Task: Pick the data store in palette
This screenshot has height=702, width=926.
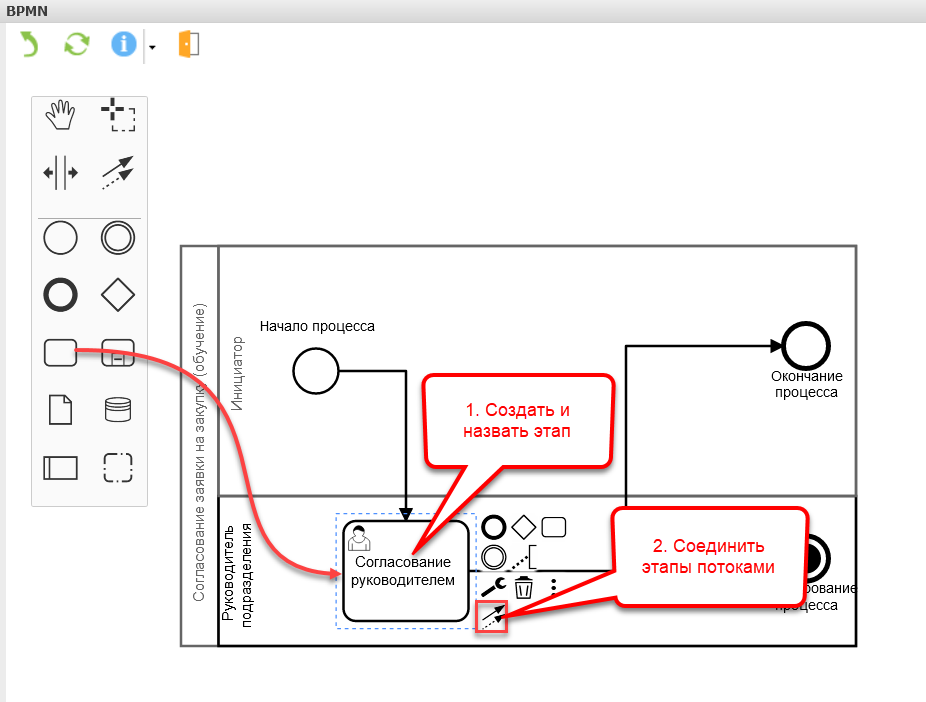Action: coord(119,409)
